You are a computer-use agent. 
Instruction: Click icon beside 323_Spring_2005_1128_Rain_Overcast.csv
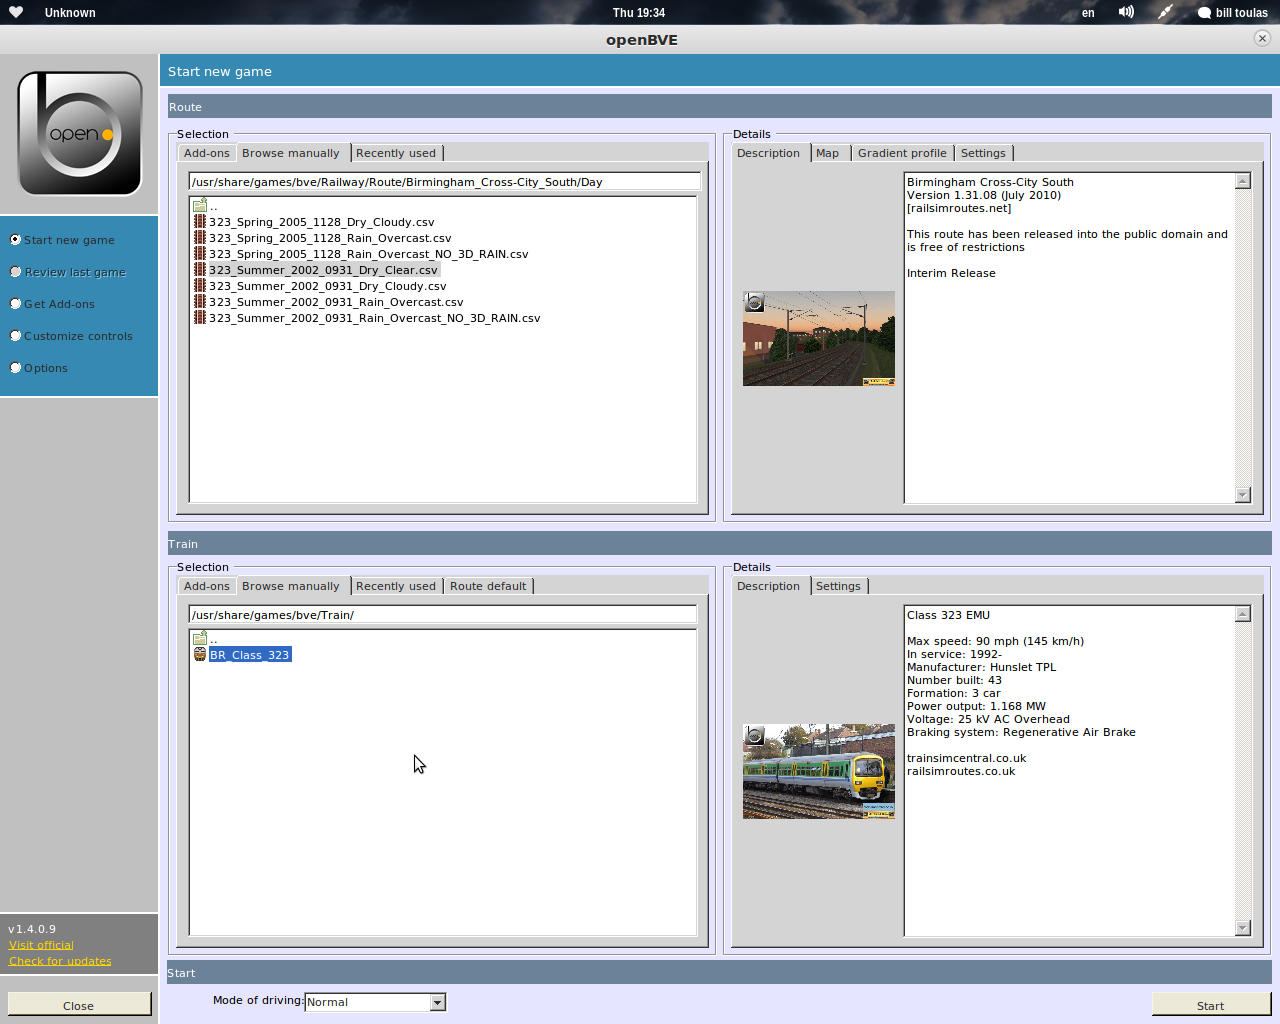click(200, 238)
